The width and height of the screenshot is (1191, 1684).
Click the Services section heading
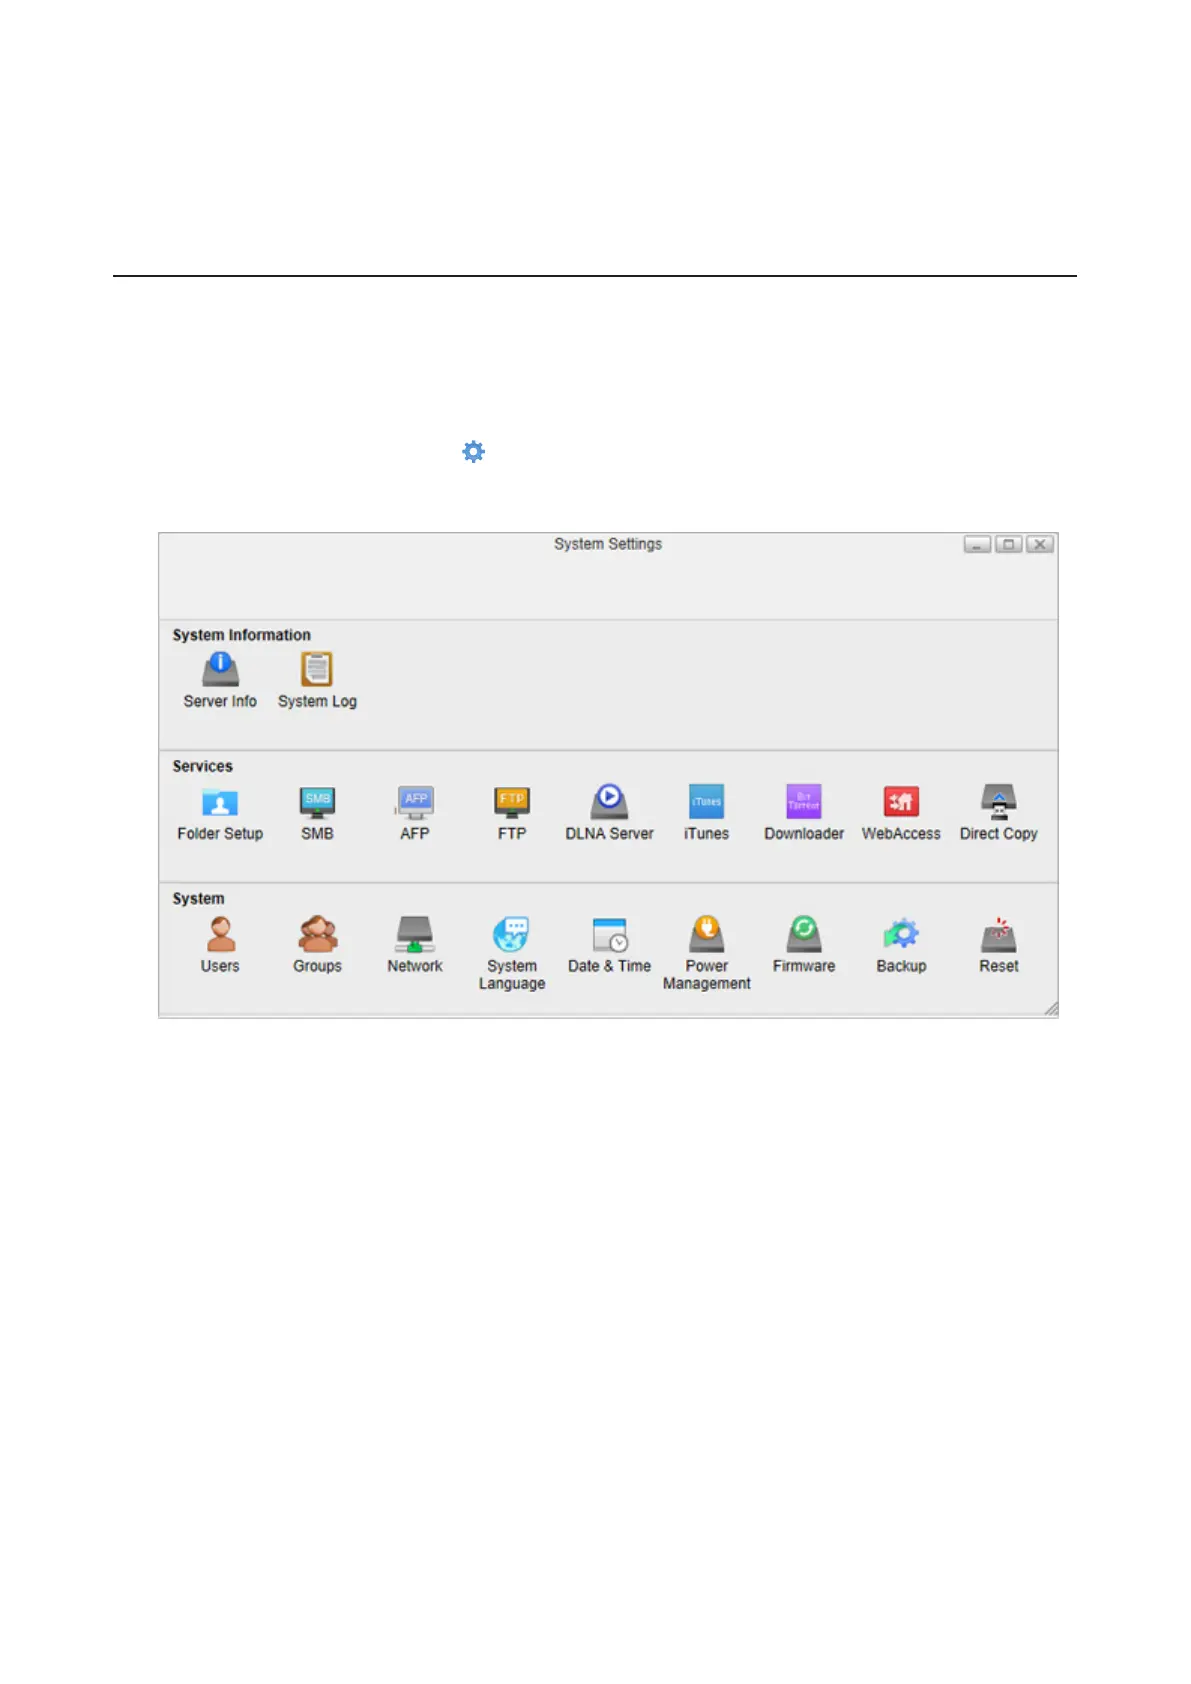[x=202, y=766]
